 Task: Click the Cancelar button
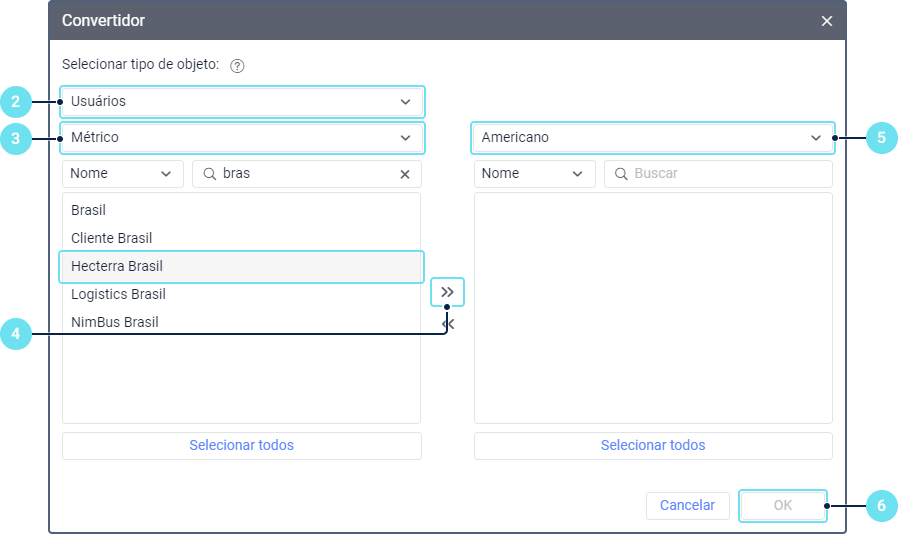[x=687, y=505]
